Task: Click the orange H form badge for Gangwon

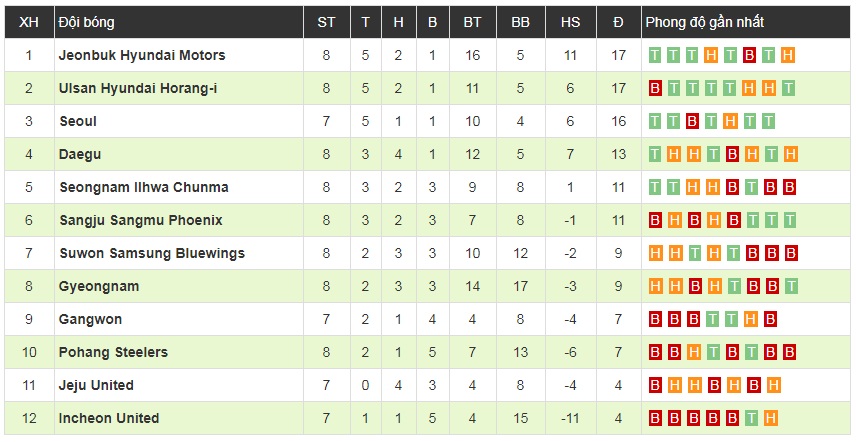Action: click(750, 320)
